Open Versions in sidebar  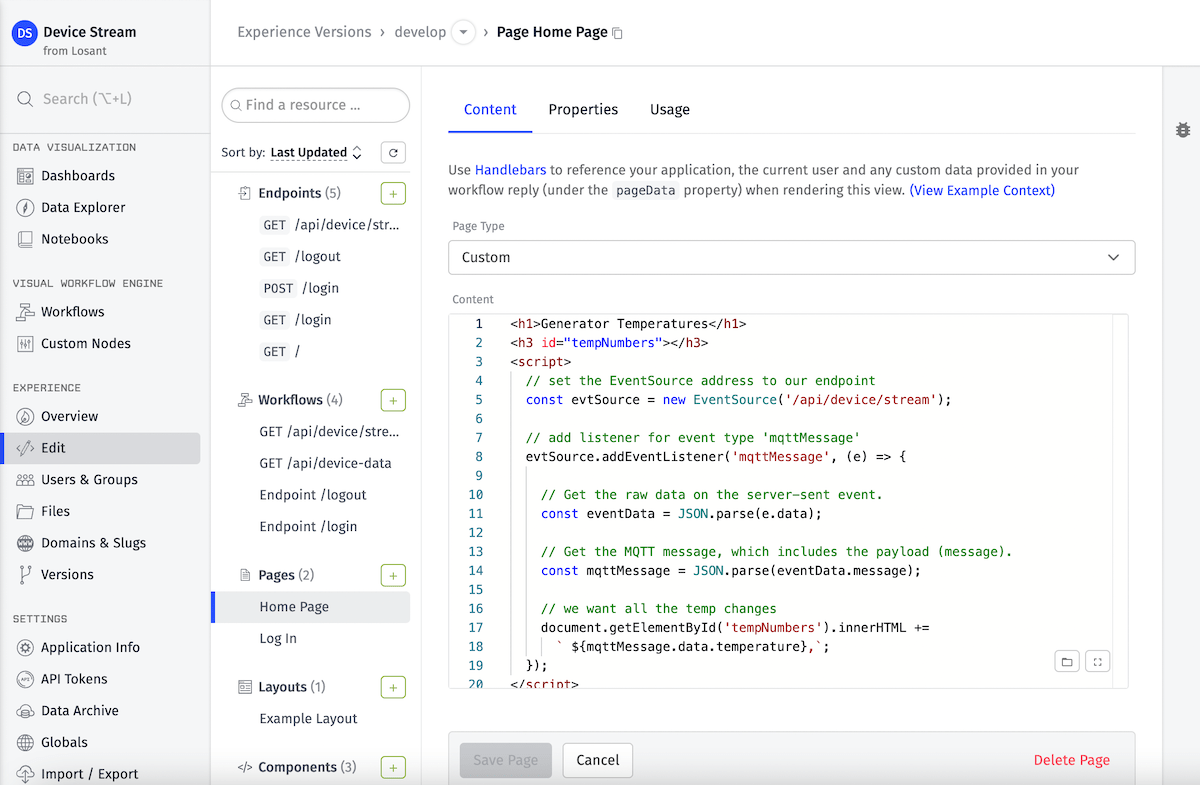click(x=67, y=575)
